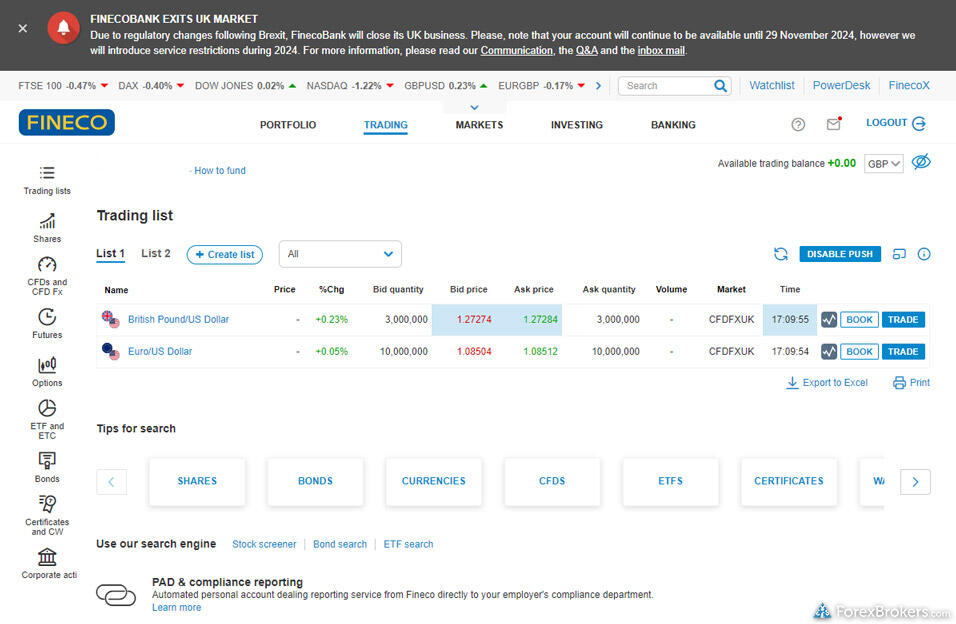The image size is (956, 624).
Task: Toggle balance visibility eye icon
Action: [x=921, y=162]
